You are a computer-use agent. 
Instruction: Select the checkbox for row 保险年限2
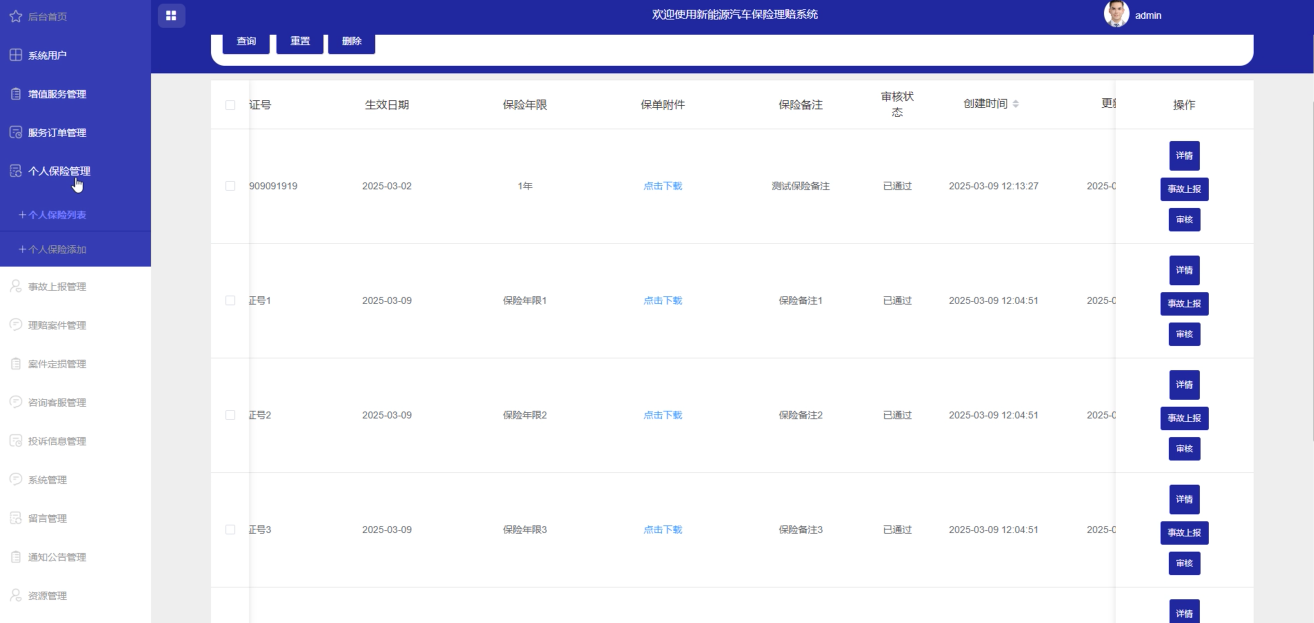point(230,415)
